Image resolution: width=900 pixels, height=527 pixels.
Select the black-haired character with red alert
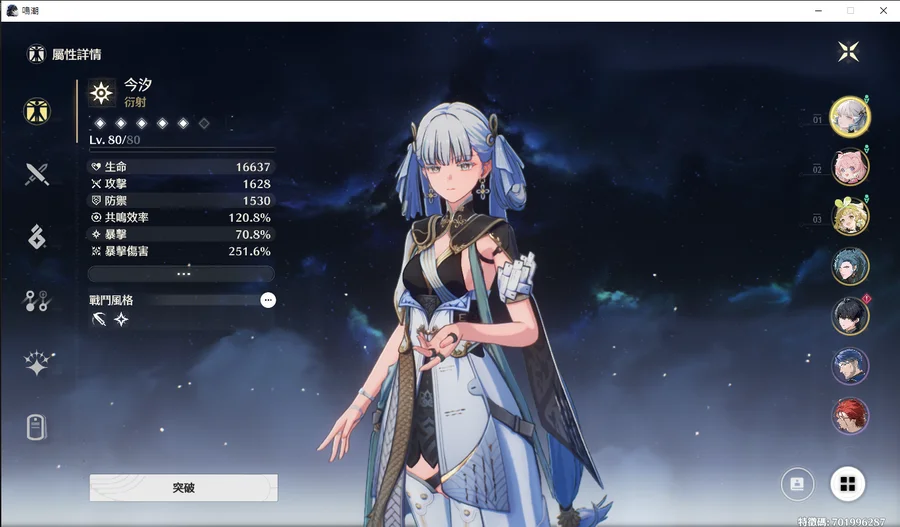tap(850, 316)
